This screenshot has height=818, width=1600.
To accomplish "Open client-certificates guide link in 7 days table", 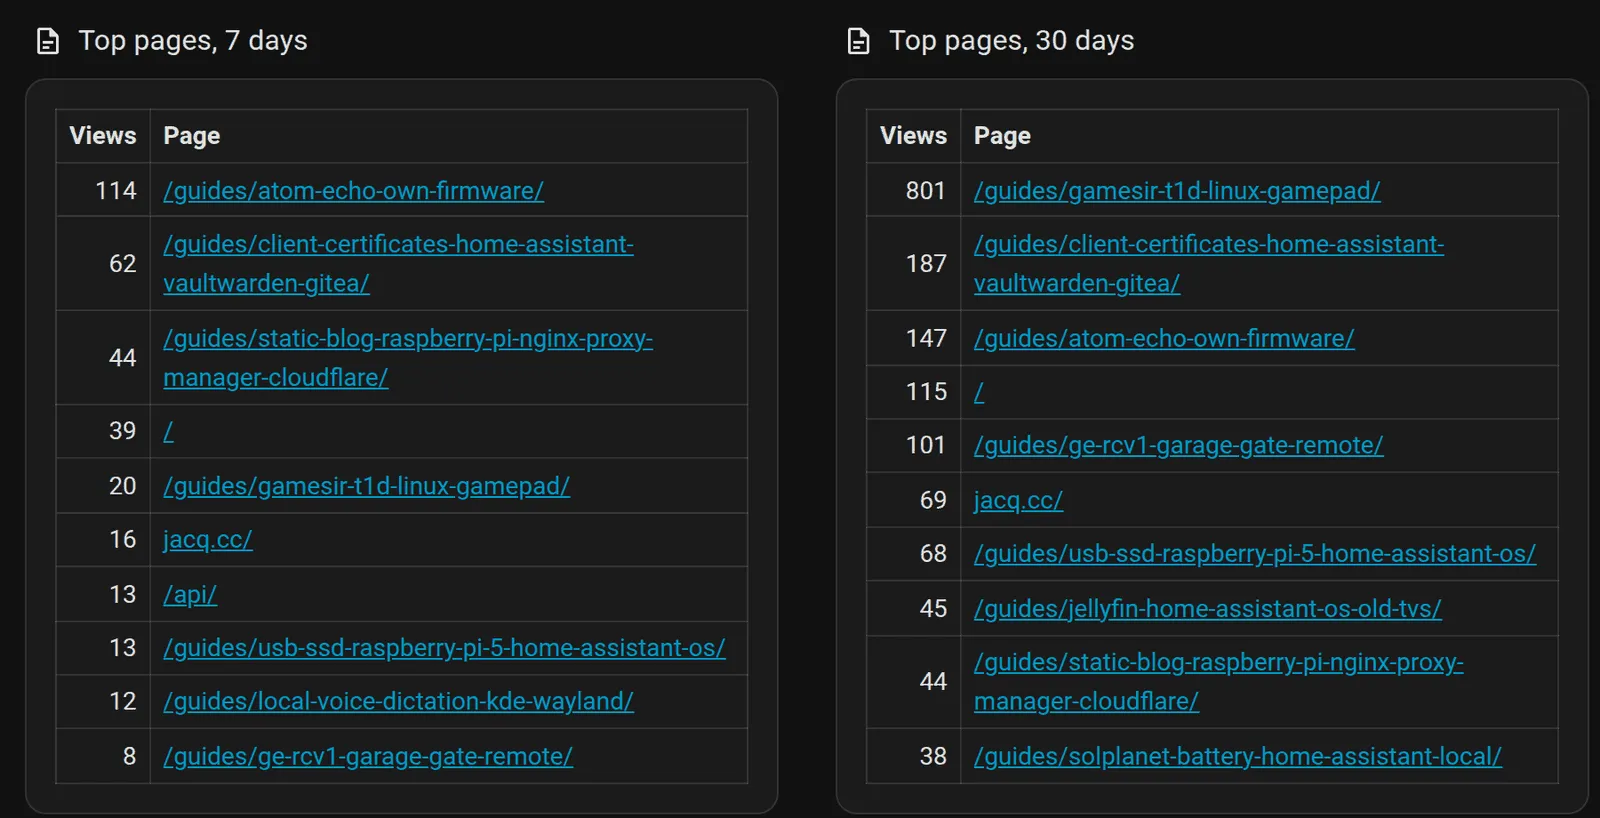I will [x=398, y=264].
